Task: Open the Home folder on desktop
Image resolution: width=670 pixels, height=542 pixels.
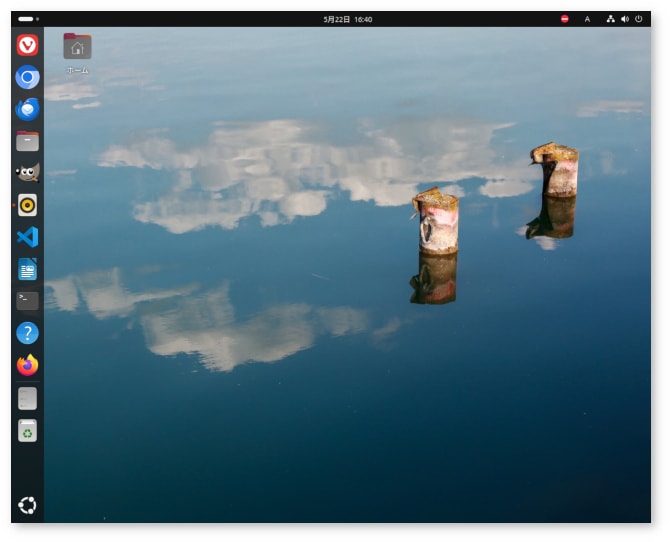Action: 77,53
